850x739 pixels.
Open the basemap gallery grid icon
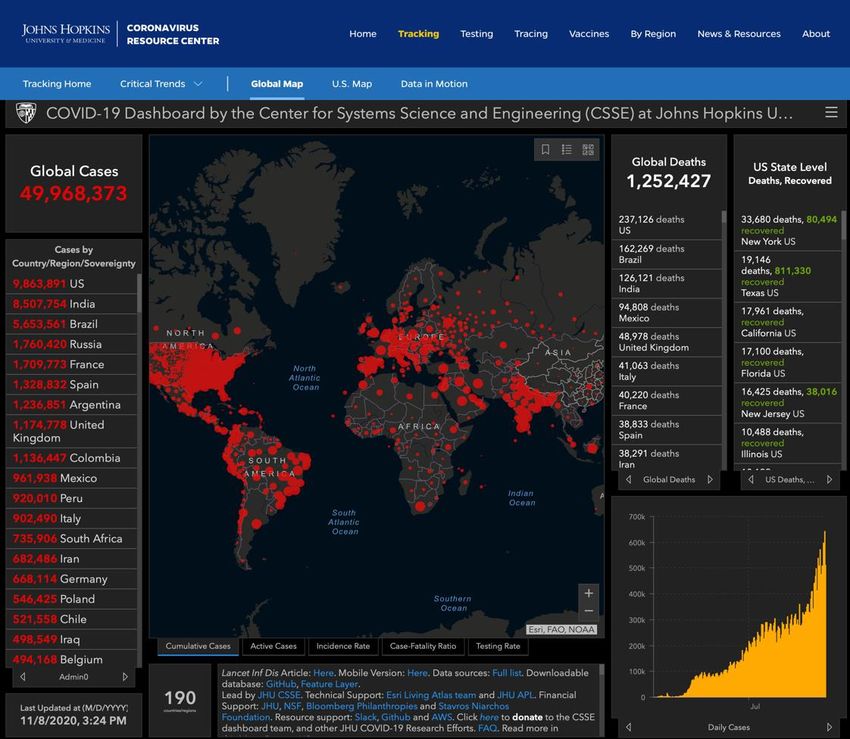588,149
